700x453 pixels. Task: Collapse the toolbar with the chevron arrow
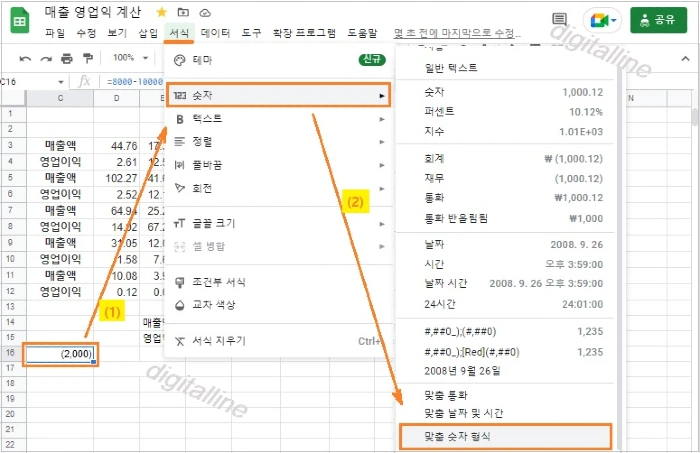coord(685,58)
